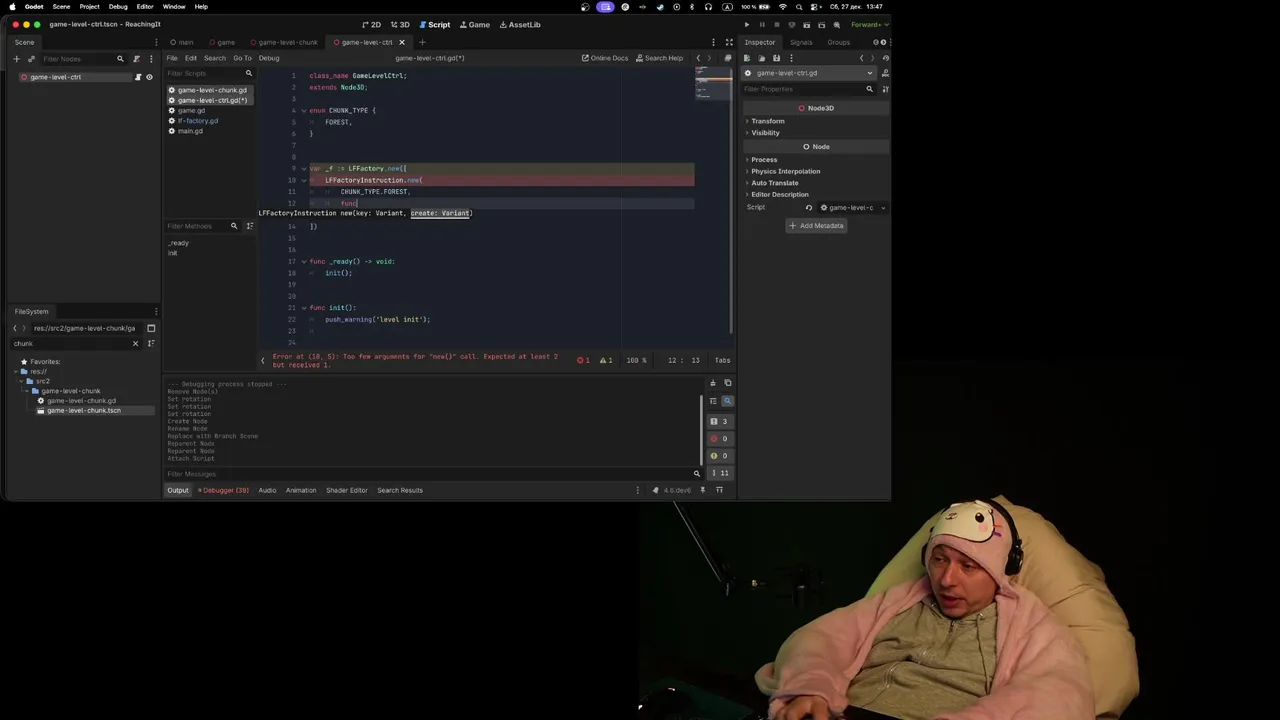The width and height of the screenshot is (1280, 720).
Task: Click the pause running project icon
Action: (x=762, y=24)
